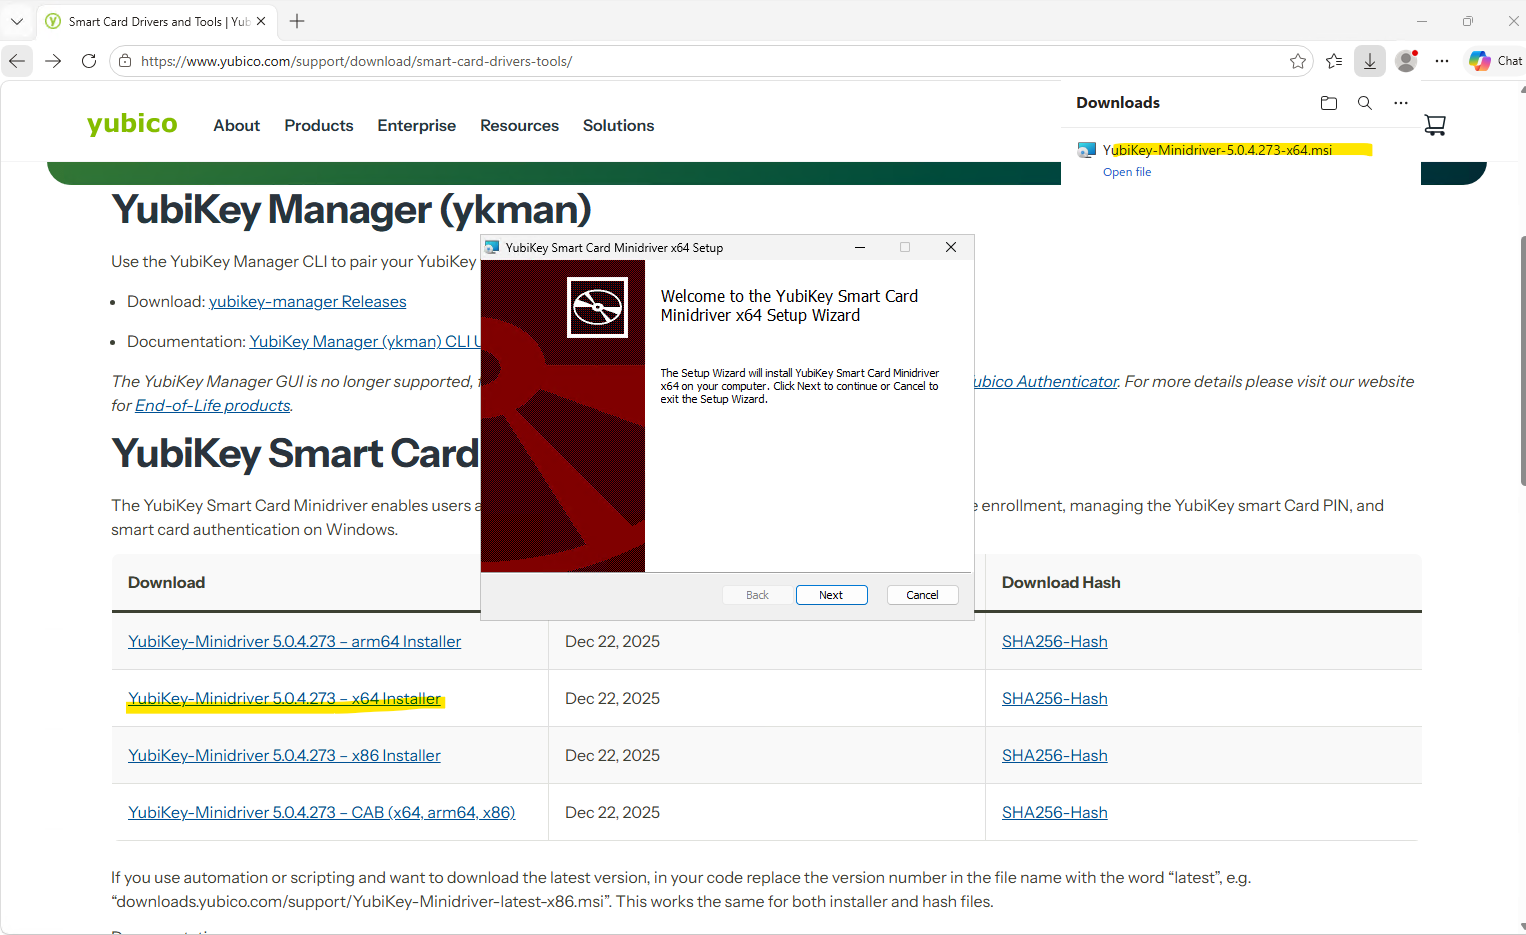The image size is (1526, 935).
Task: Select Dec 22, 2025 in the CAB row
Action: tap(613, 813)
